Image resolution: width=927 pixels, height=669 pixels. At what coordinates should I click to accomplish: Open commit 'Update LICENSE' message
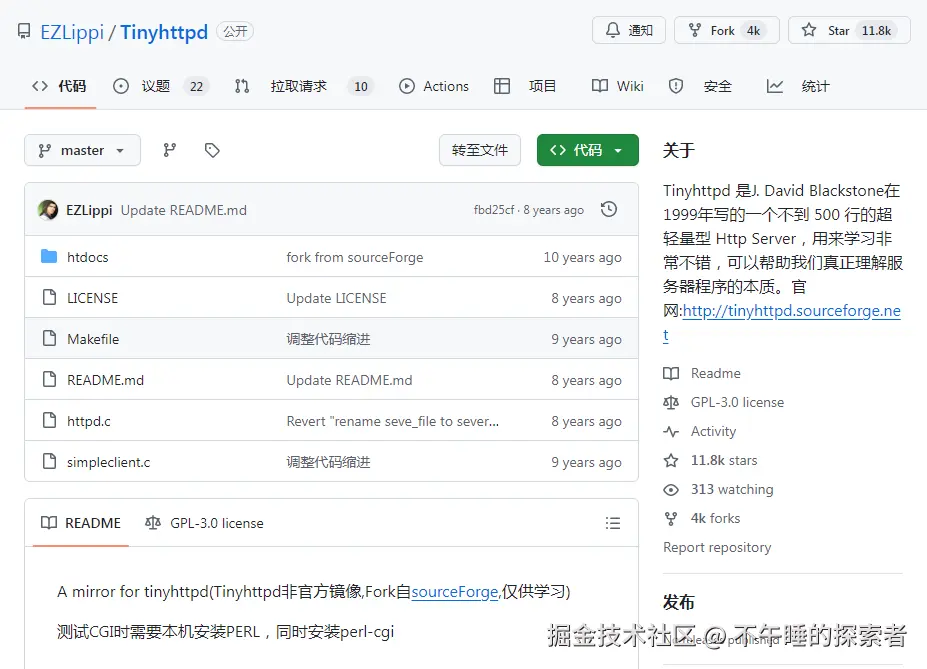coord(336,298)
